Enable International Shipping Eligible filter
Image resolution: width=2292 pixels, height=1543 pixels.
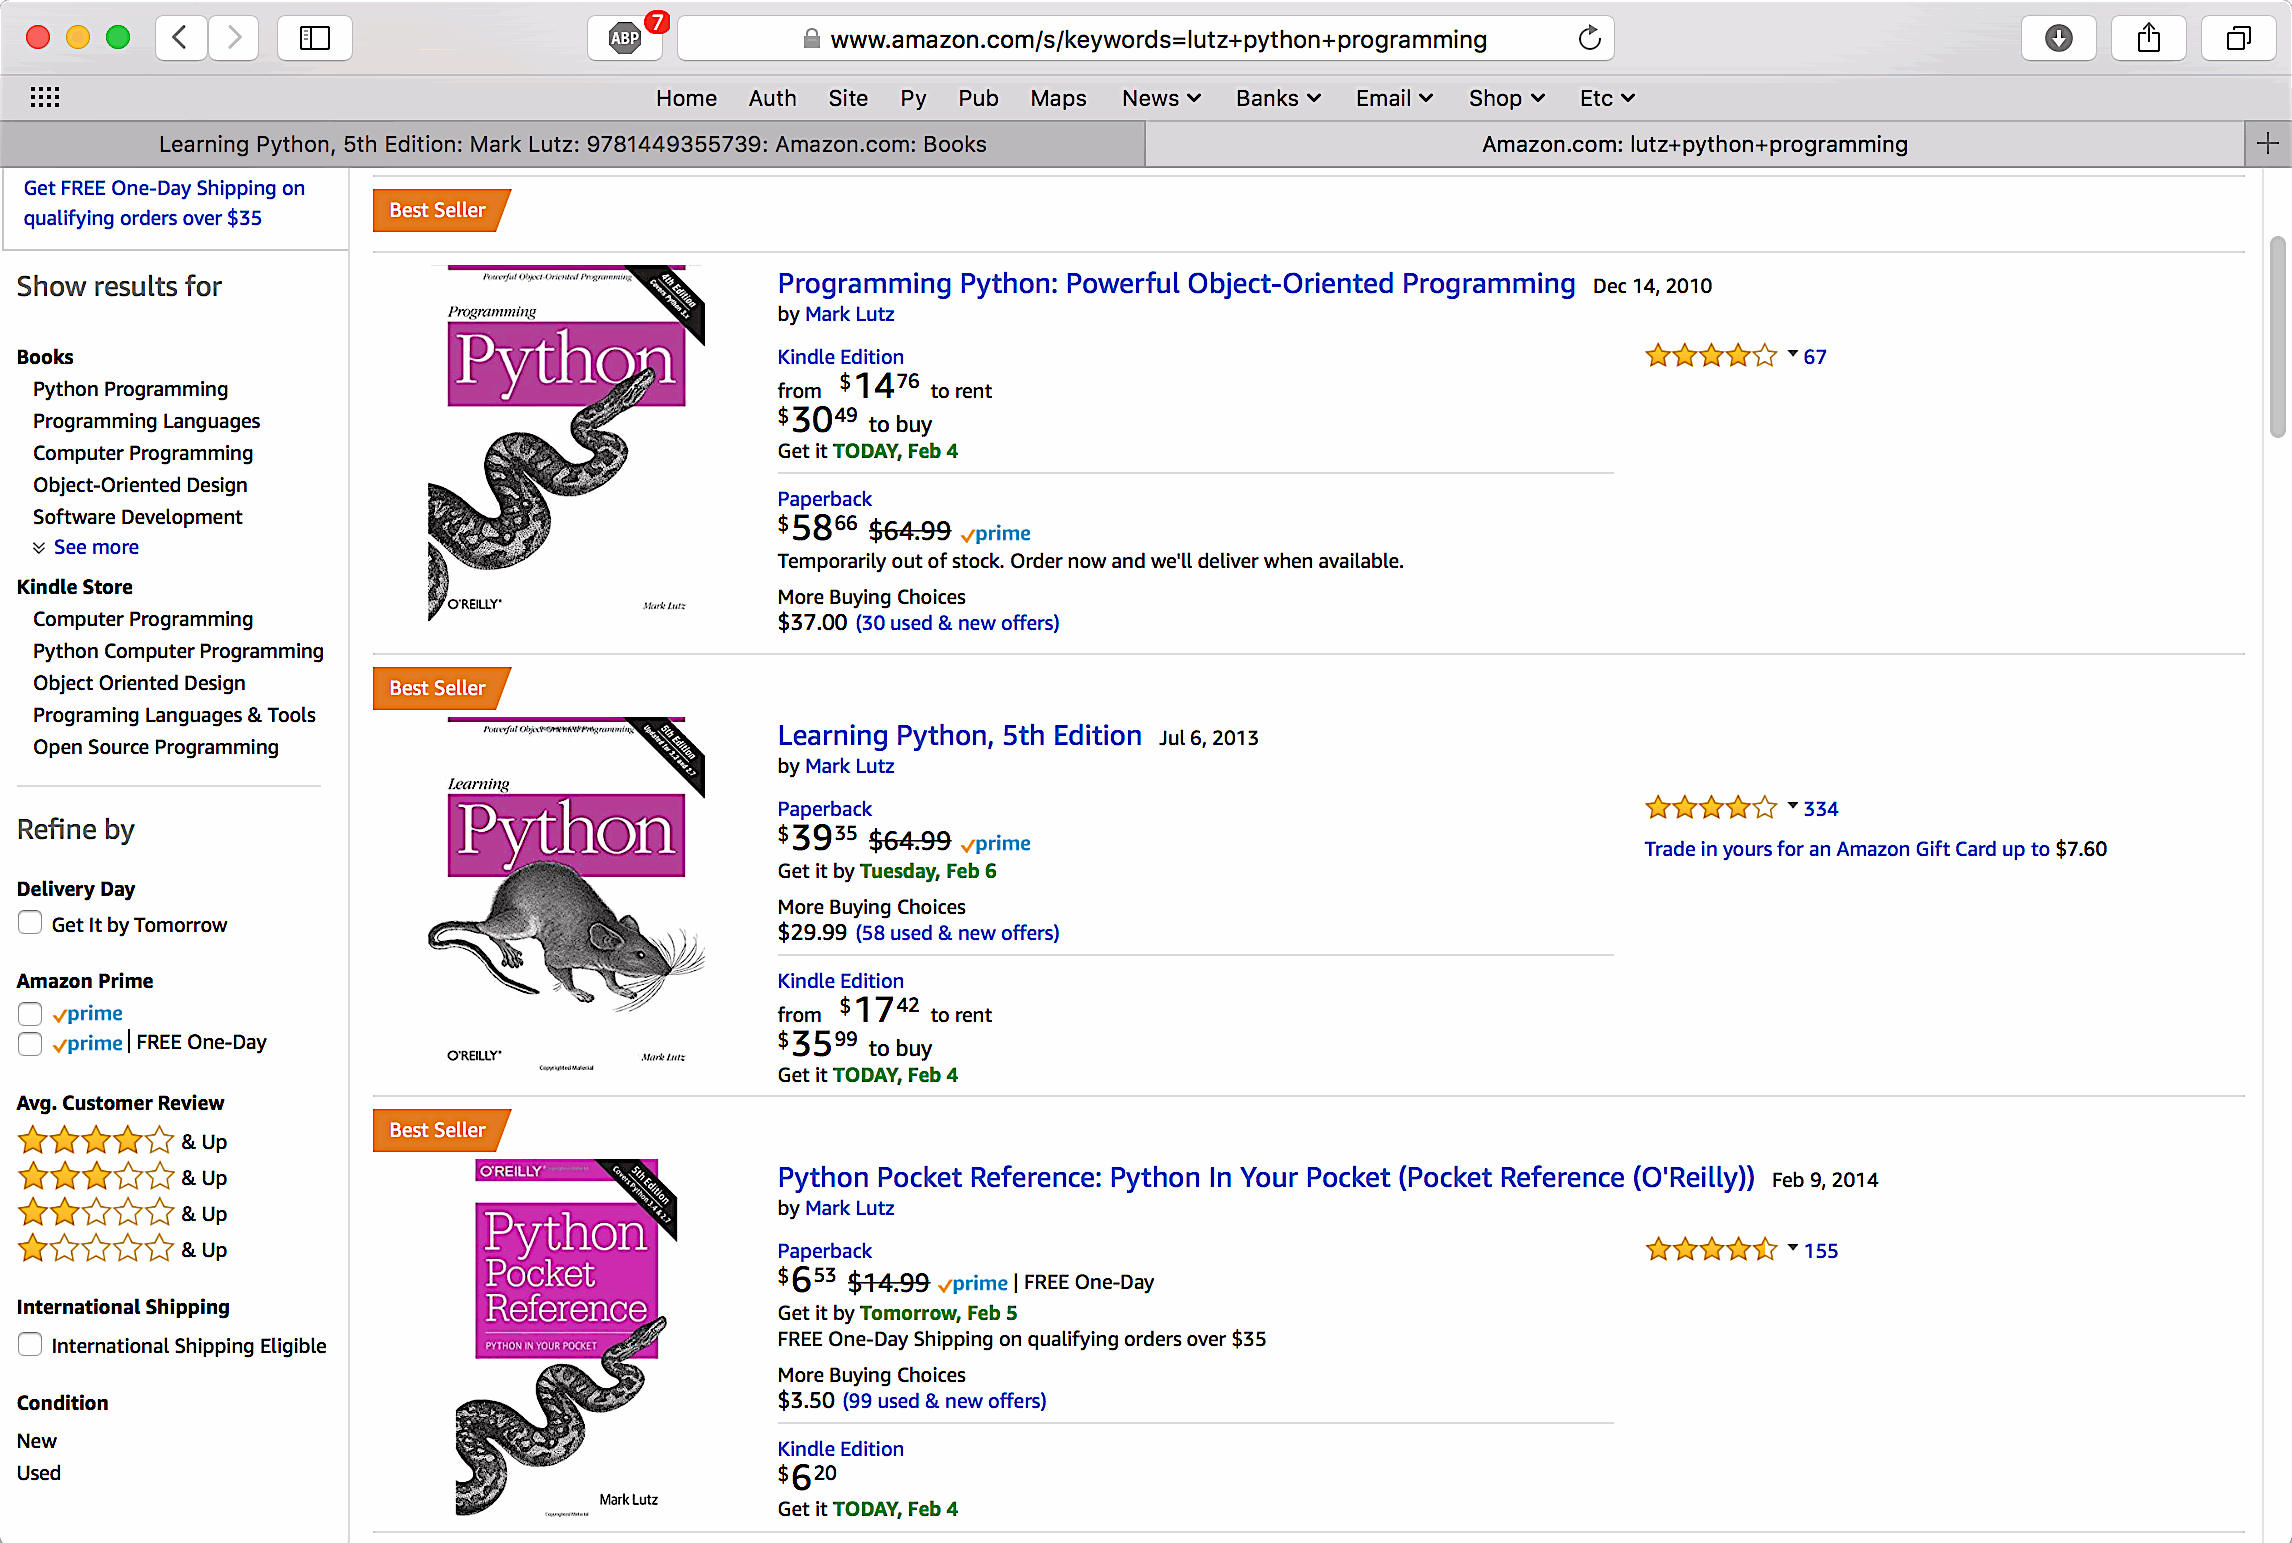30,1344
